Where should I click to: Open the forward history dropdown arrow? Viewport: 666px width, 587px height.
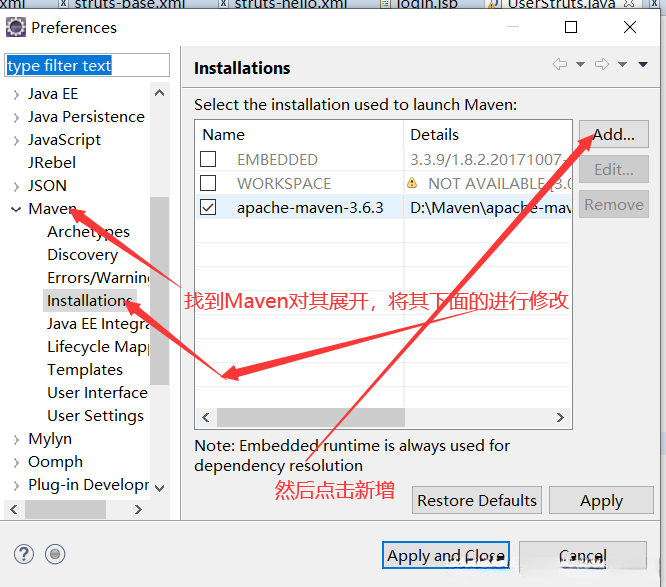click(622, 65)
